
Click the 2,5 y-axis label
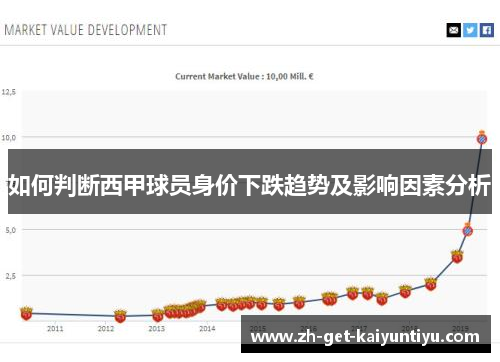click(x=11, y=276)
